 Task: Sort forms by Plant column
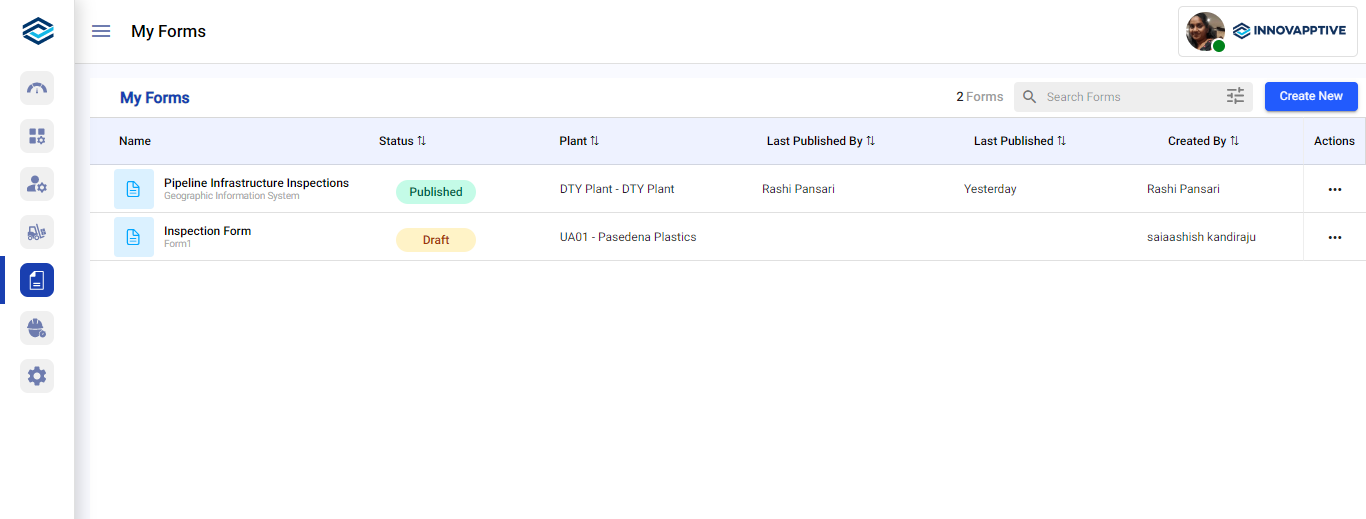click(594, 141)
